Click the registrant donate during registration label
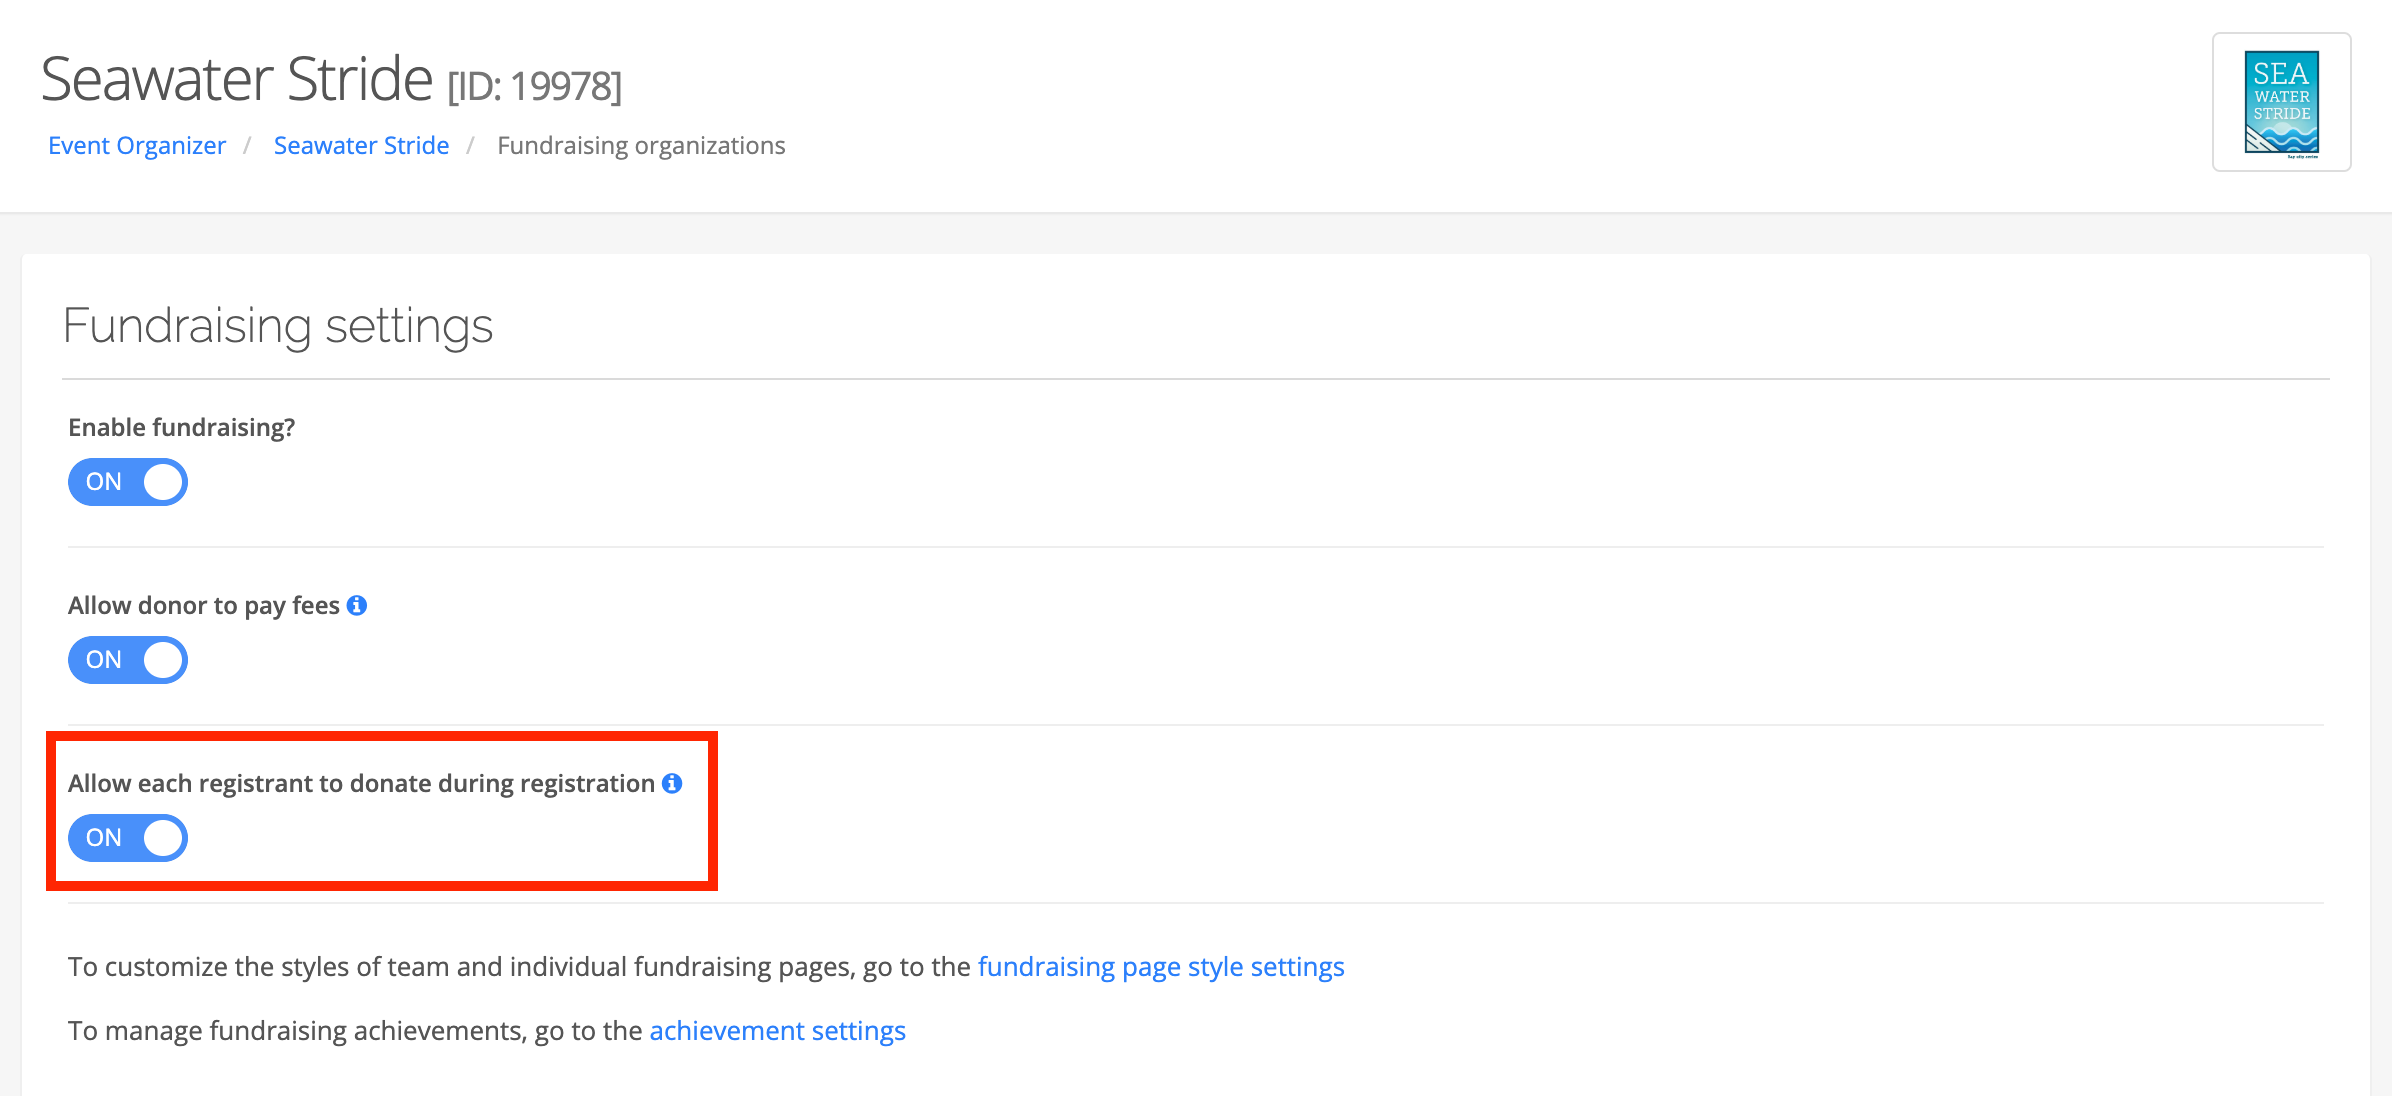The width and height of the screenshot is (2392, 1096). pos(361,784)
